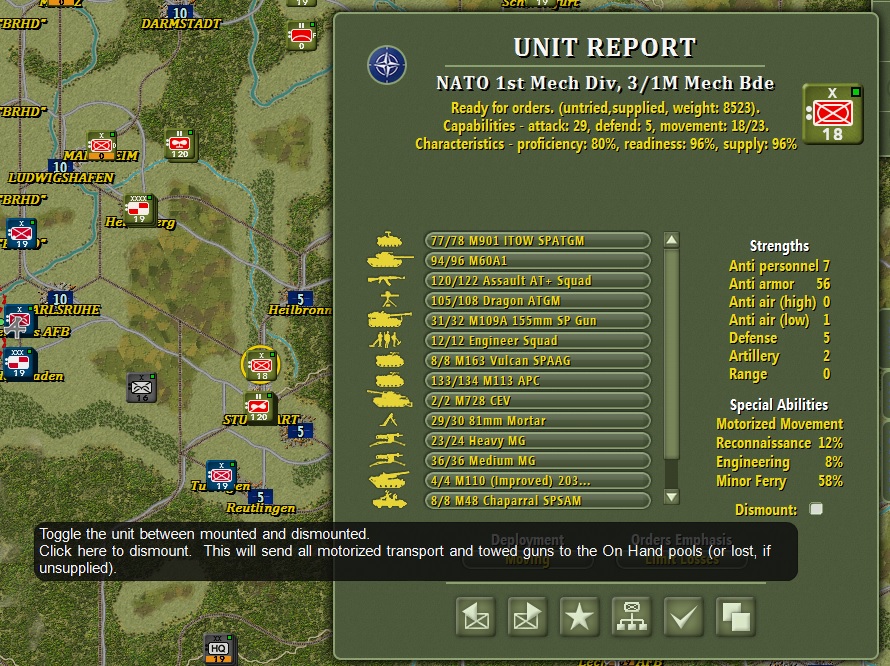Image resolution: width=890 pixels, height=666 pixels.
Task: Select the Mannheim unit counter
Action: (x=102, y=146)
